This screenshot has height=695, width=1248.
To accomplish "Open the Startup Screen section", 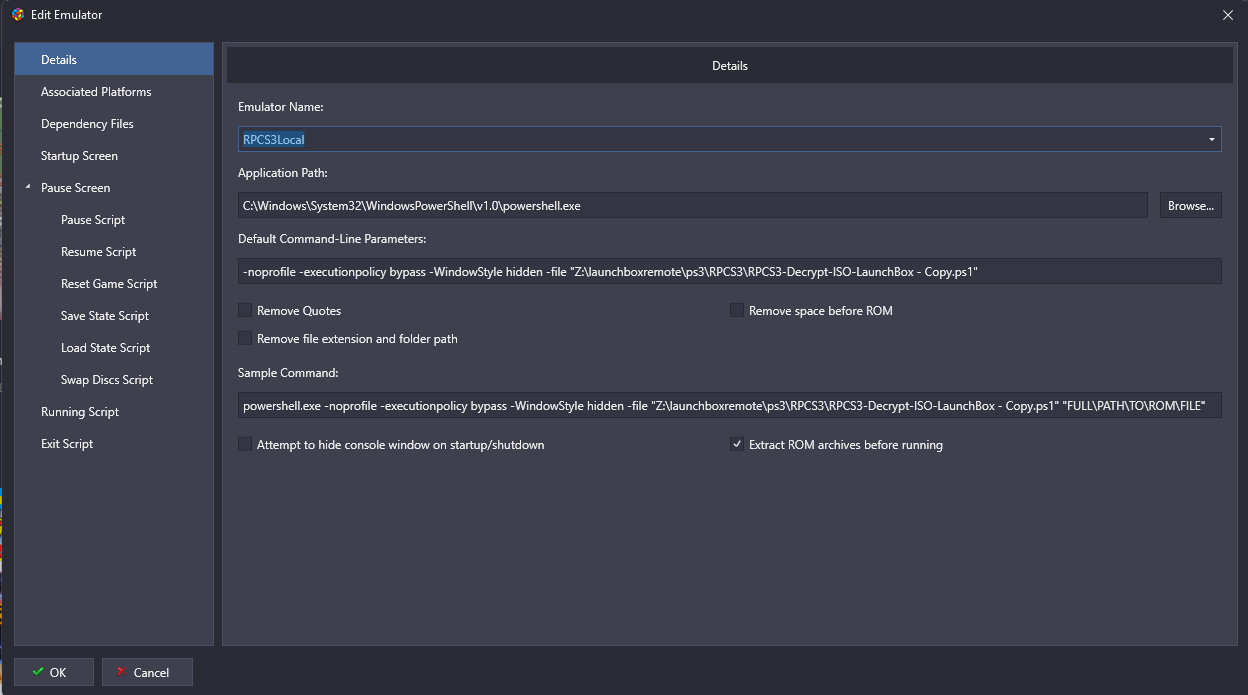I will tap(114, 156).
